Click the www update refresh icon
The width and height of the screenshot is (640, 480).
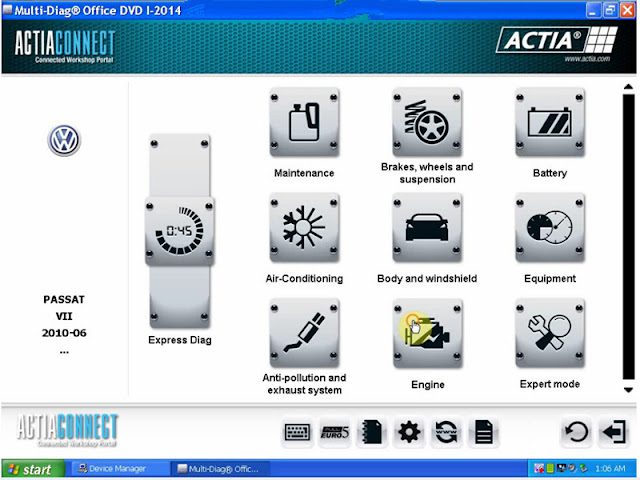(x=446, y=432)
